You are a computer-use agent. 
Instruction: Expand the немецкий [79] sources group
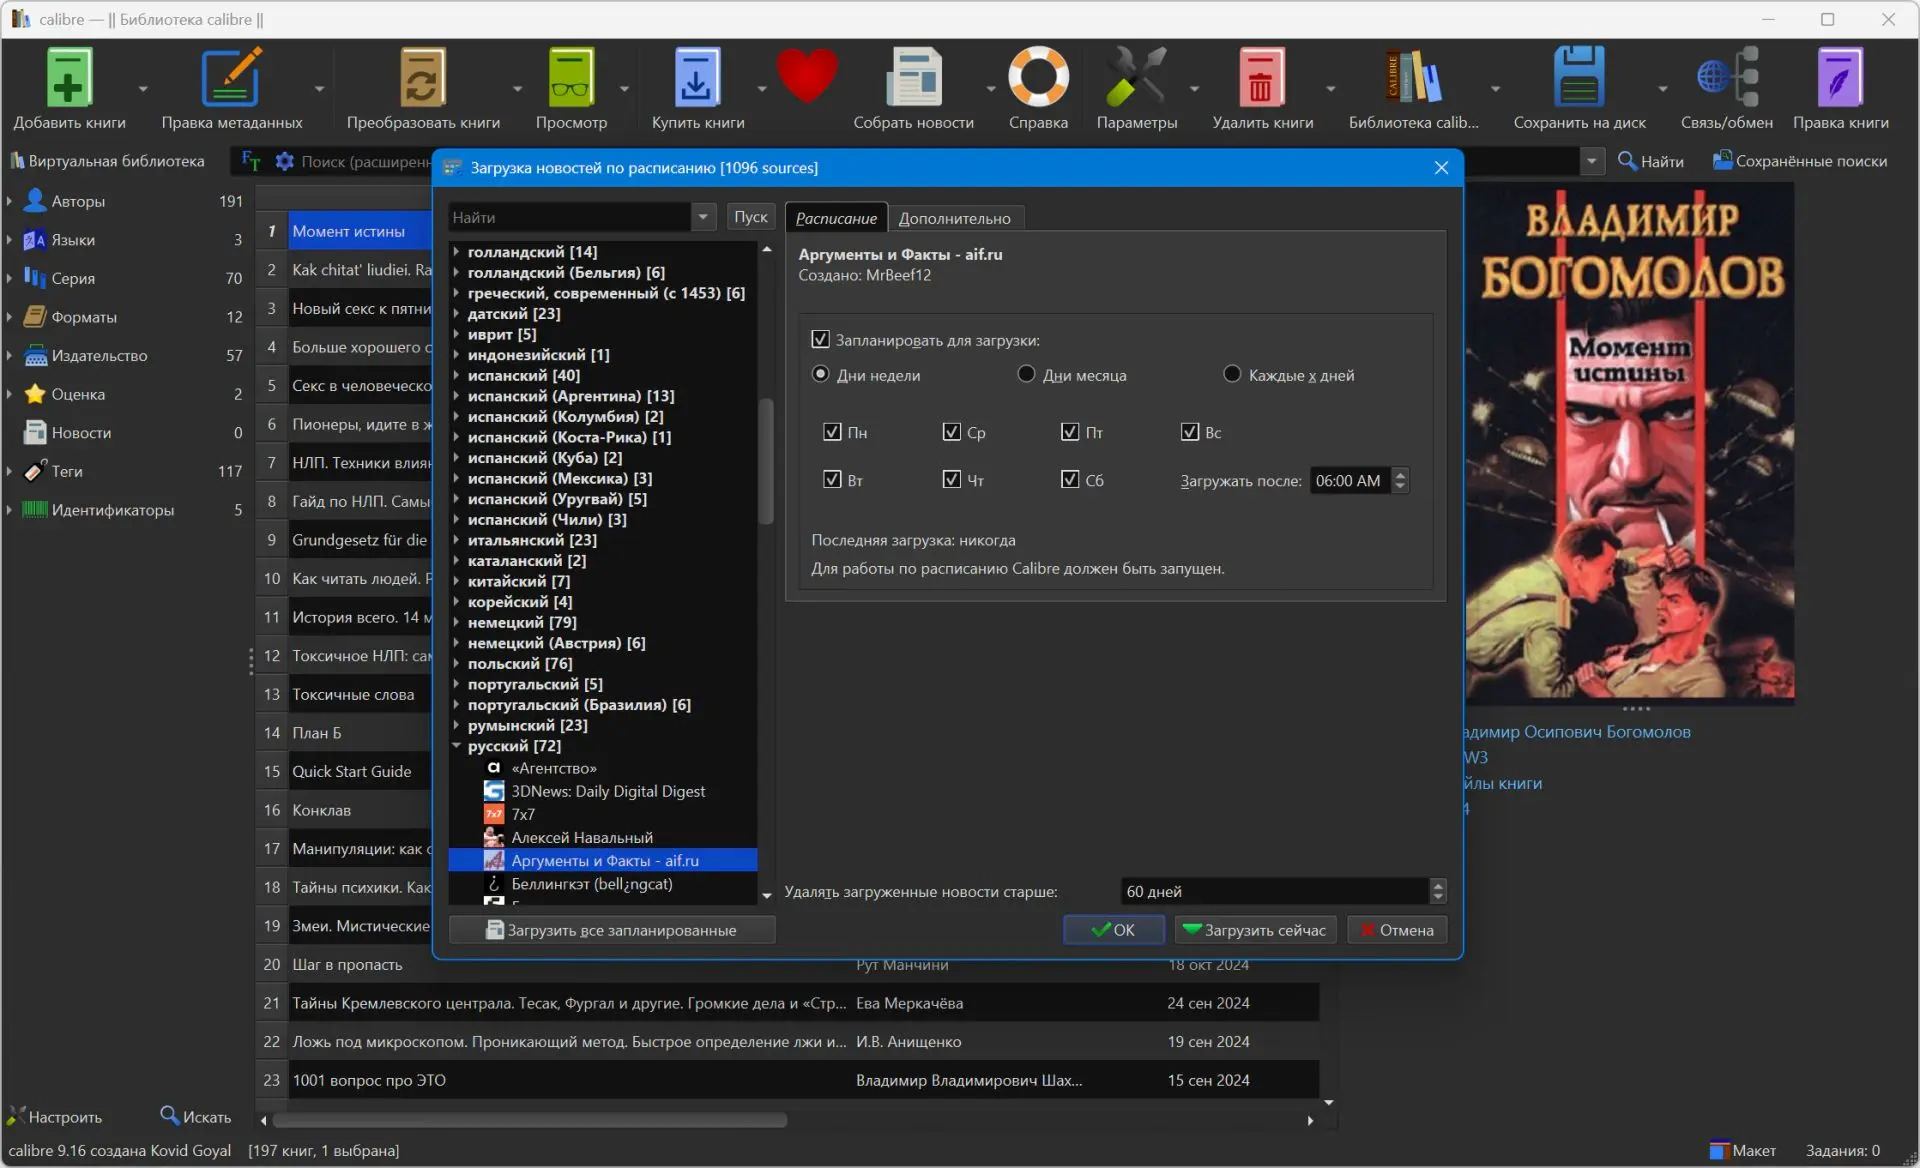456,622
